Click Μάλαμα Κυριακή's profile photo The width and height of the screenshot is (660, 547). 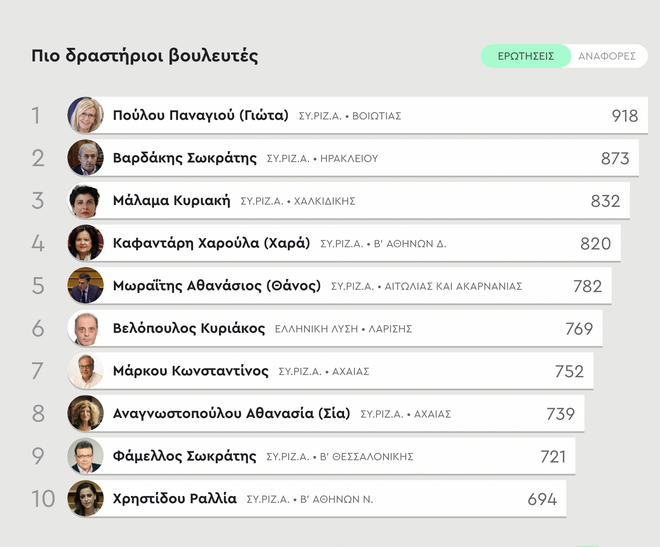click(85, 201)
